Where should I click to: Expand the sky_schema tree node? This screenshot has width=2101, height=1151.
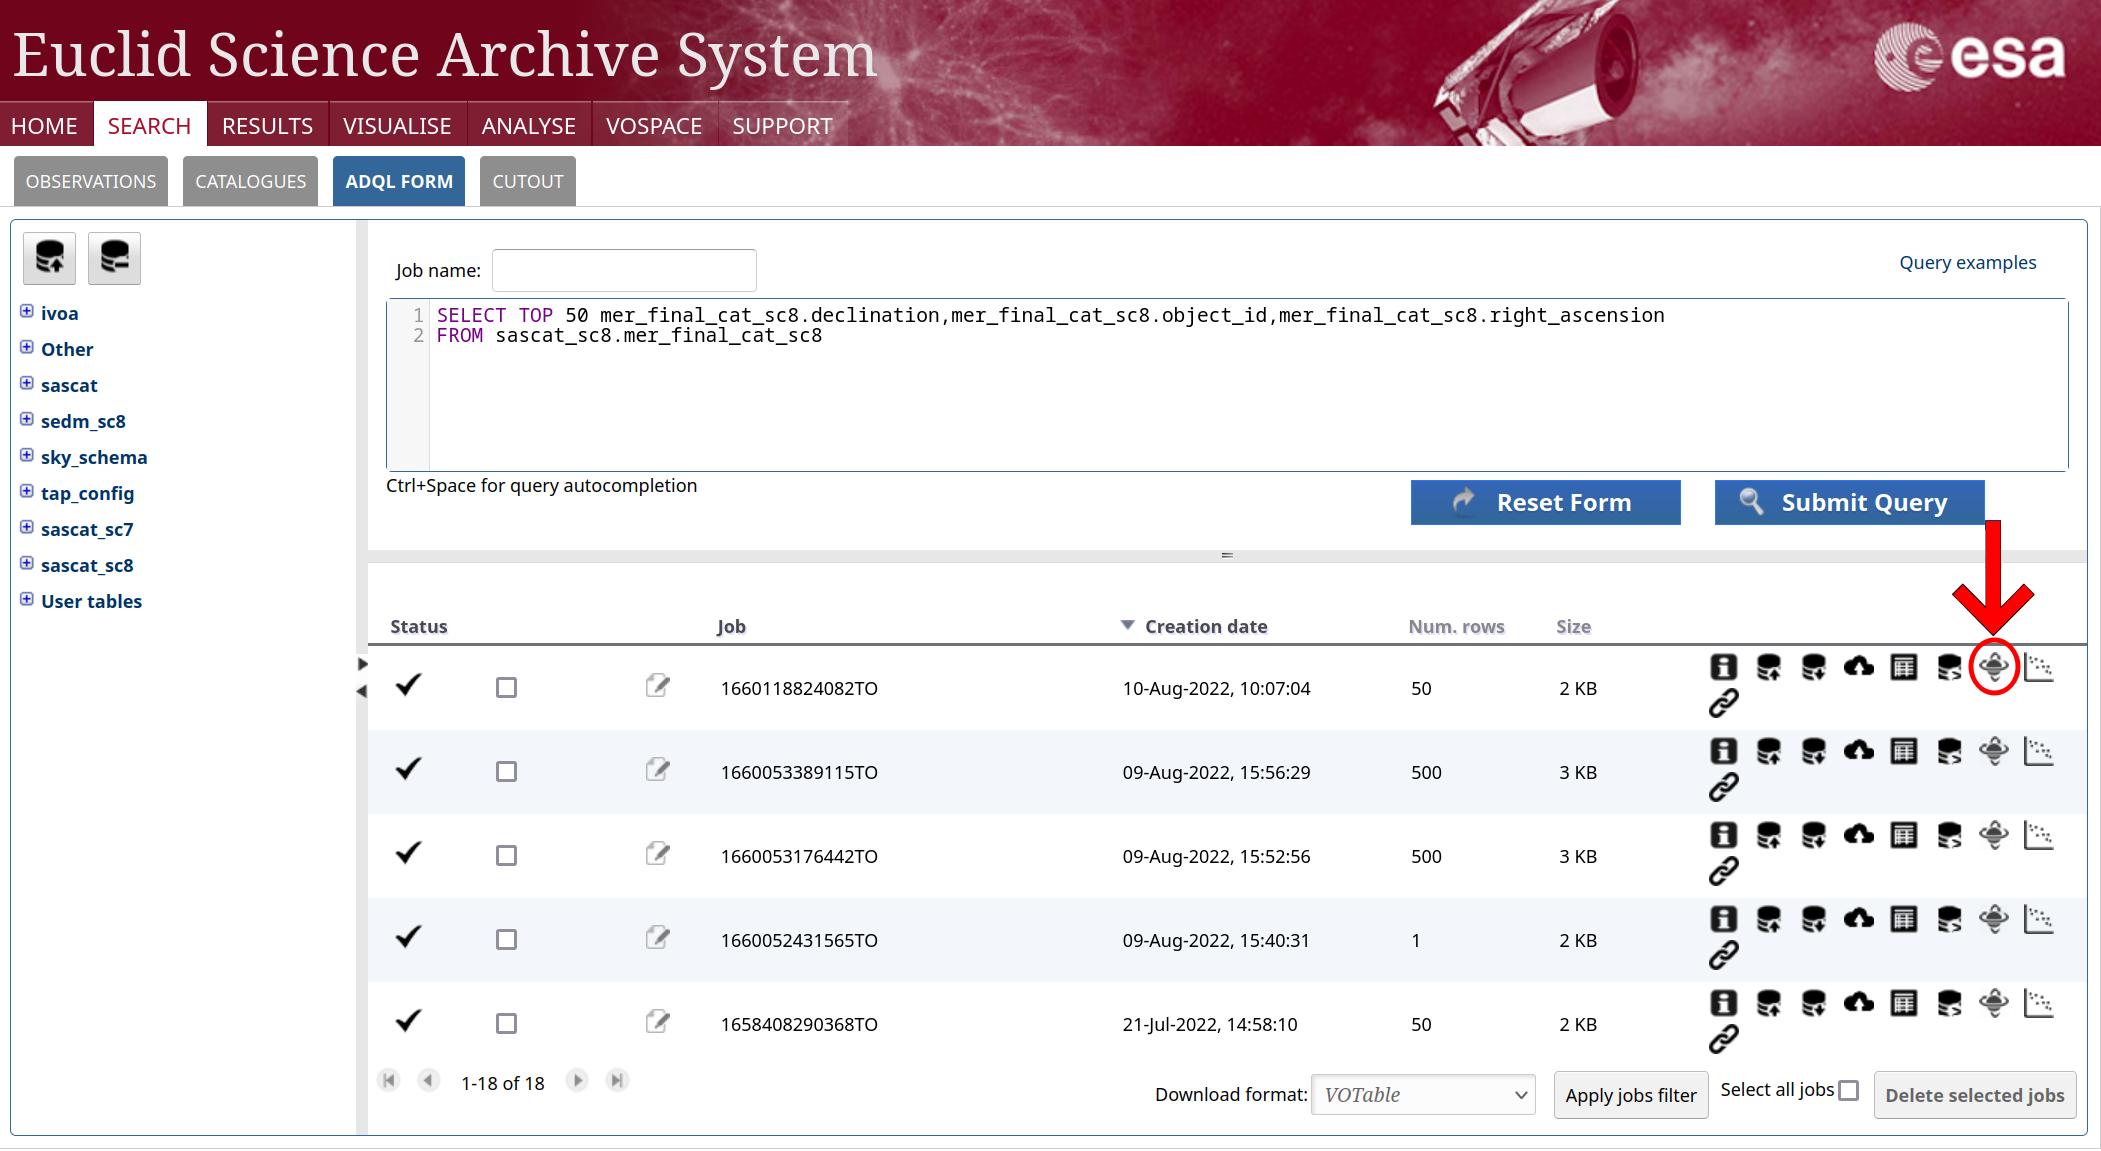click(x=27, y=455)
